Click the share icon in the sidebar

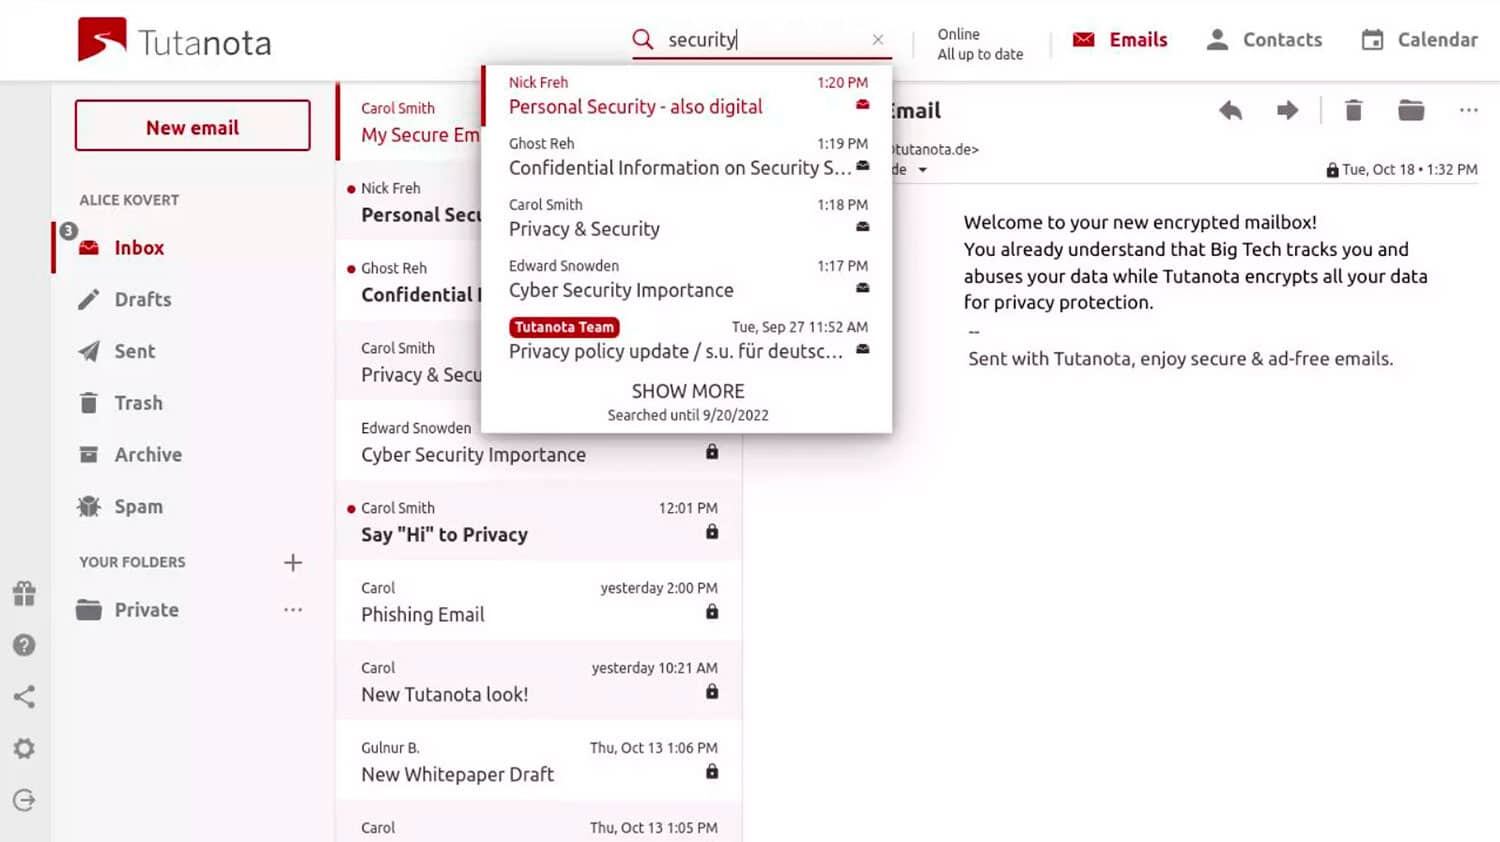(x=24, y=696)
